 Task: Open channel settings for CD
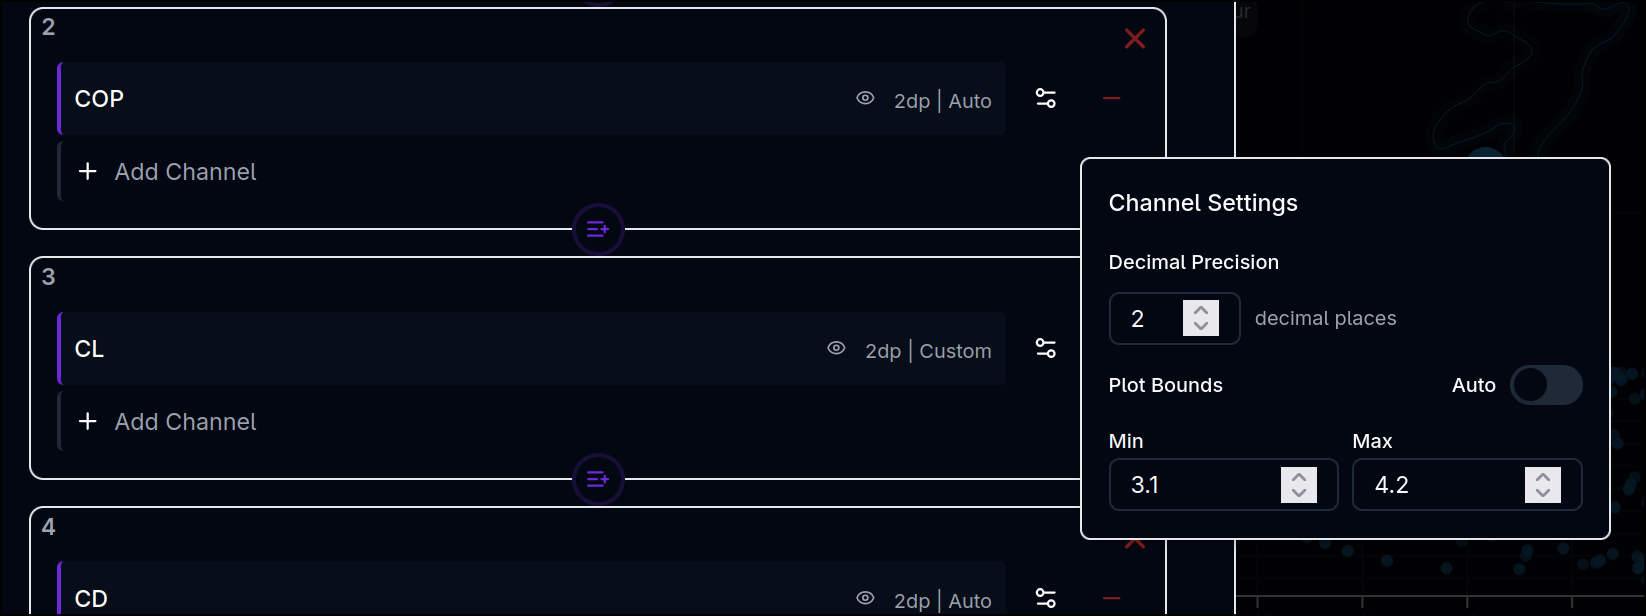tap(1046, 598)
